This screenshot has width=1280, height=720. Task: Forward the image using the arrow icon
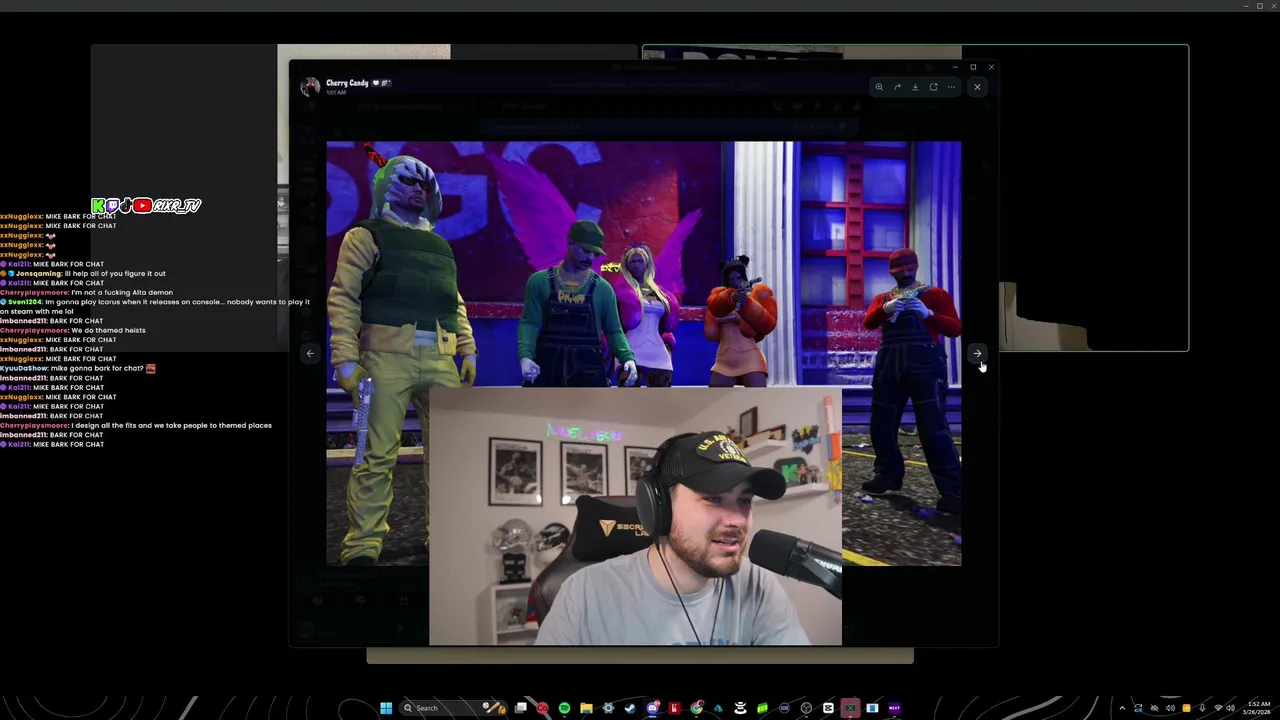897,87
